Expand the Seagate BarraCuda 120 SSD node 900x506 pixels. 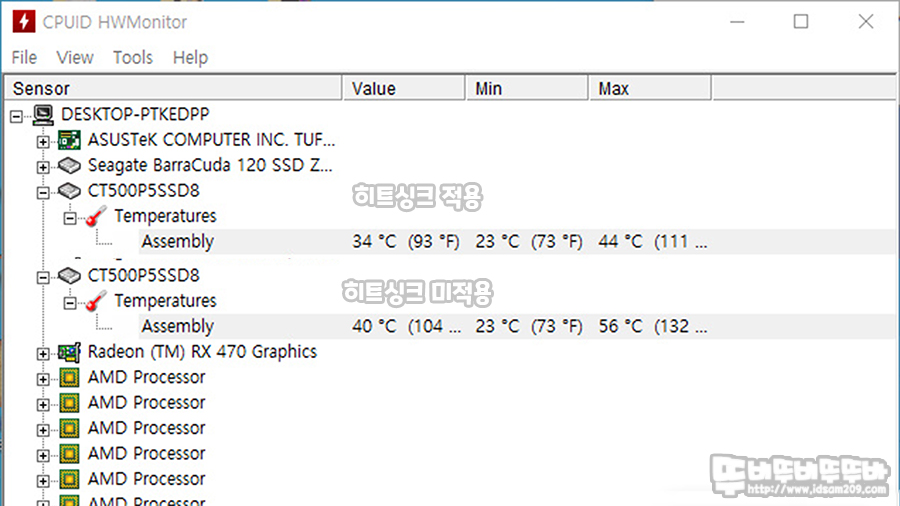coord(43,167)
